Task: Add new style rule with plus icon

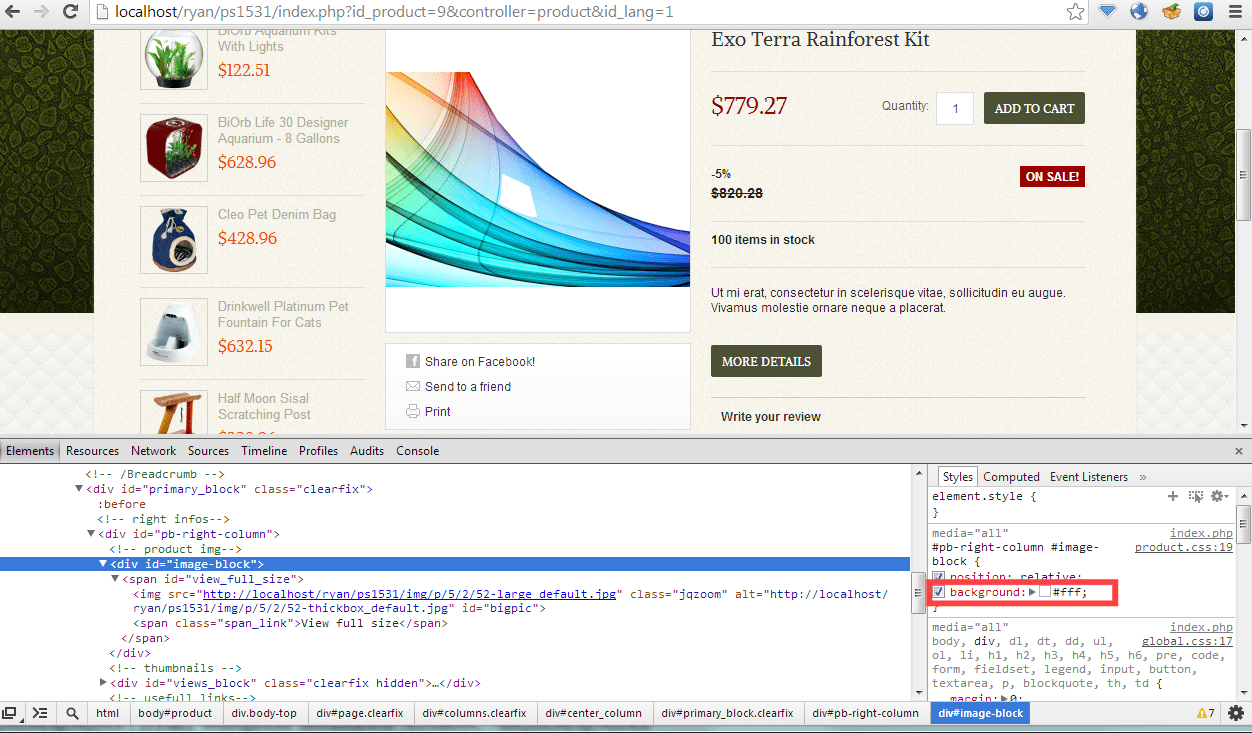Action: click(1173, 496)
